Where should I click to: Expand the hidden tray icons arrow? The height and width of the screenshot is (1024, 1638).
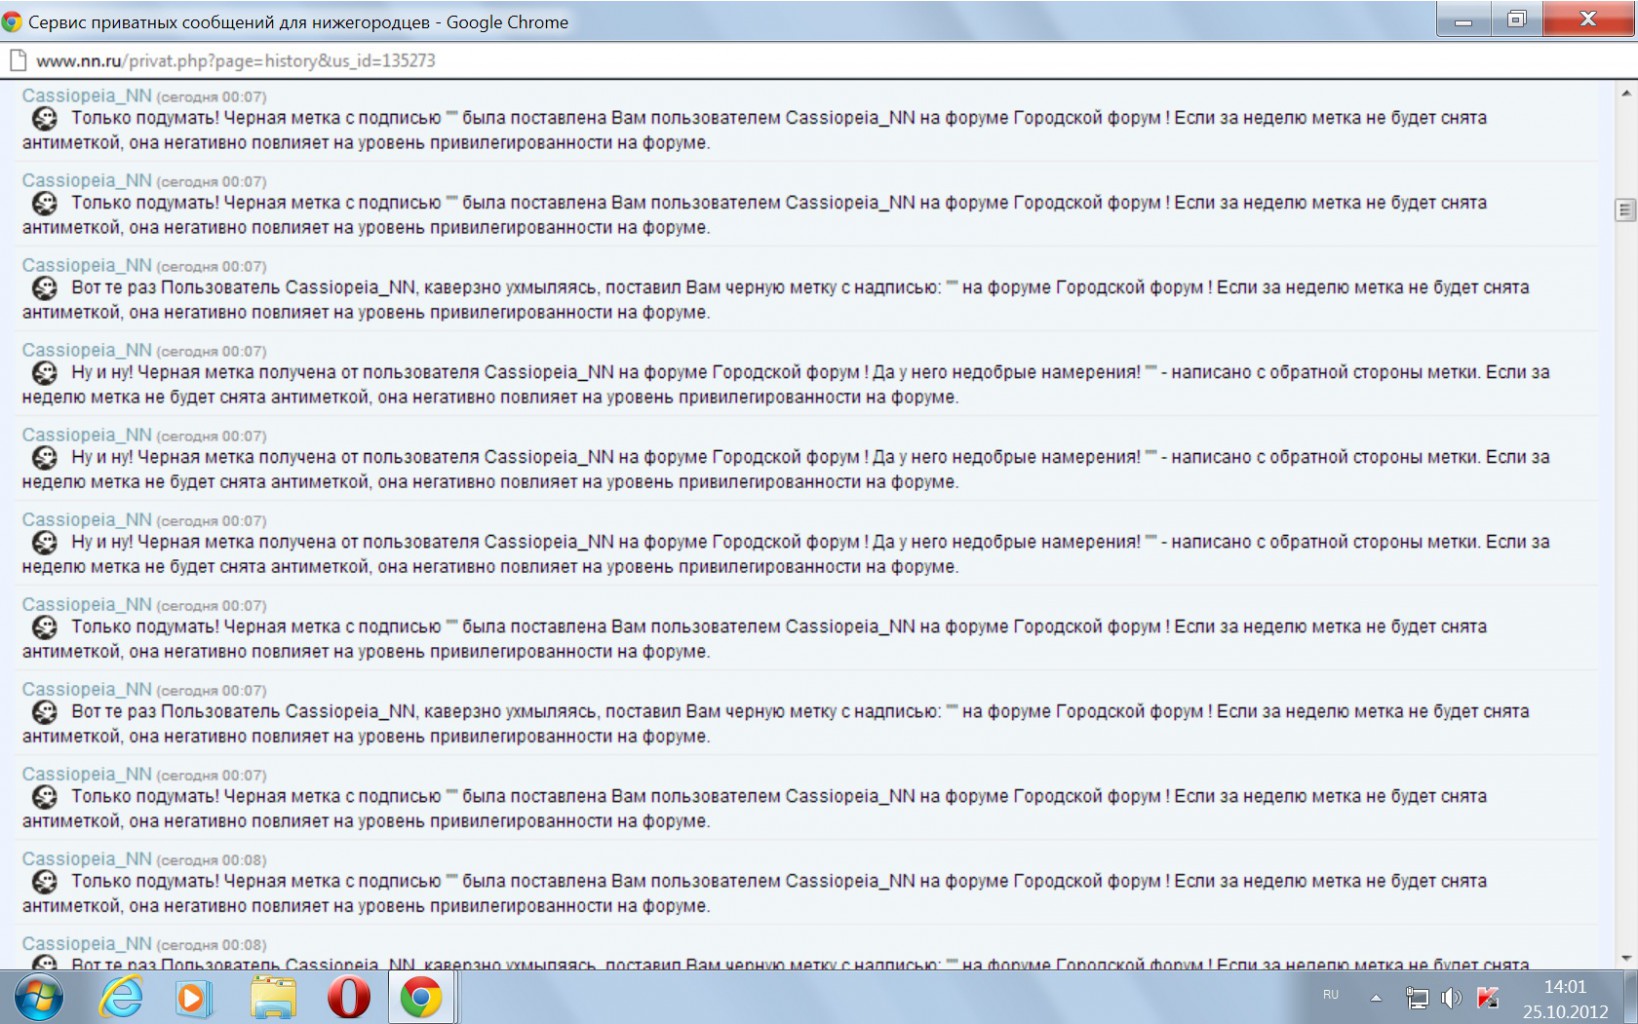[x=1376, y=997]
